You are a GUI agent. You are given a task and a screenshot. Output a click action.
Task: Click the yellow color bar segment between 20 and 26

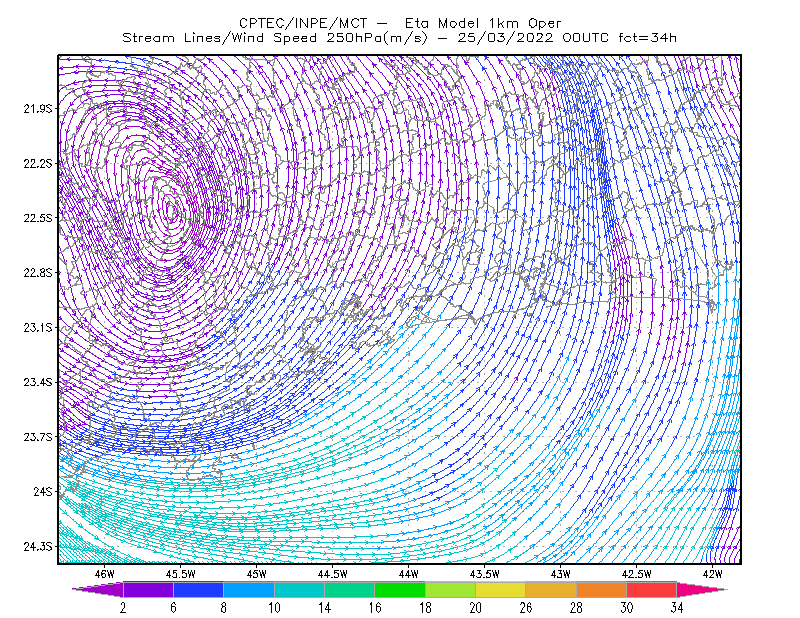[x=501, y=589]
